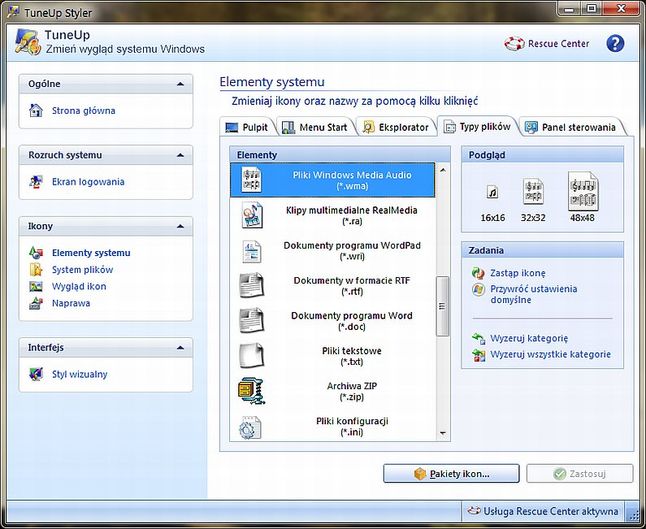Click the RealMedia clip file icon
This screenshot has height=529, width=646.
[x=252, y=215]
